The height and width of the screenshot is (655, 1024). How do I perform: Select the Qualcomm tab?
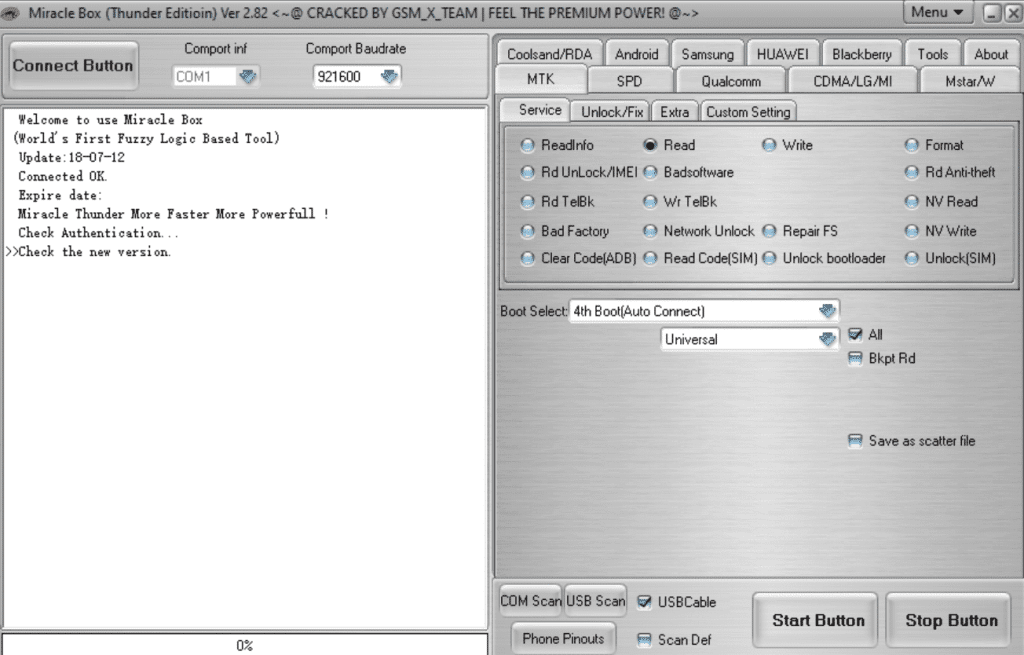coord(731,81)
